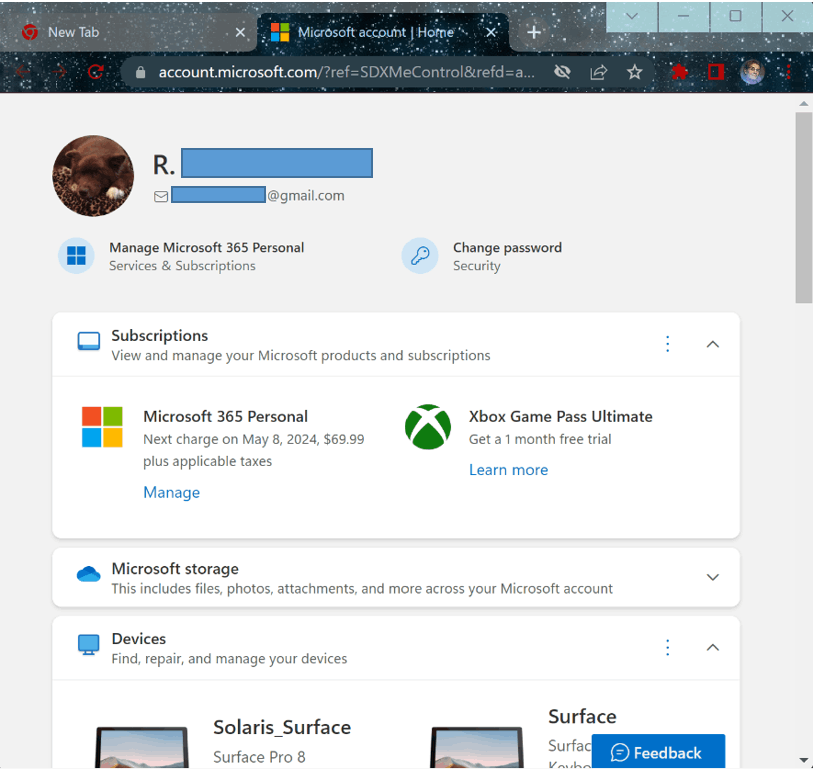Click the OneDrive cloud storage icon

point(89,574)
